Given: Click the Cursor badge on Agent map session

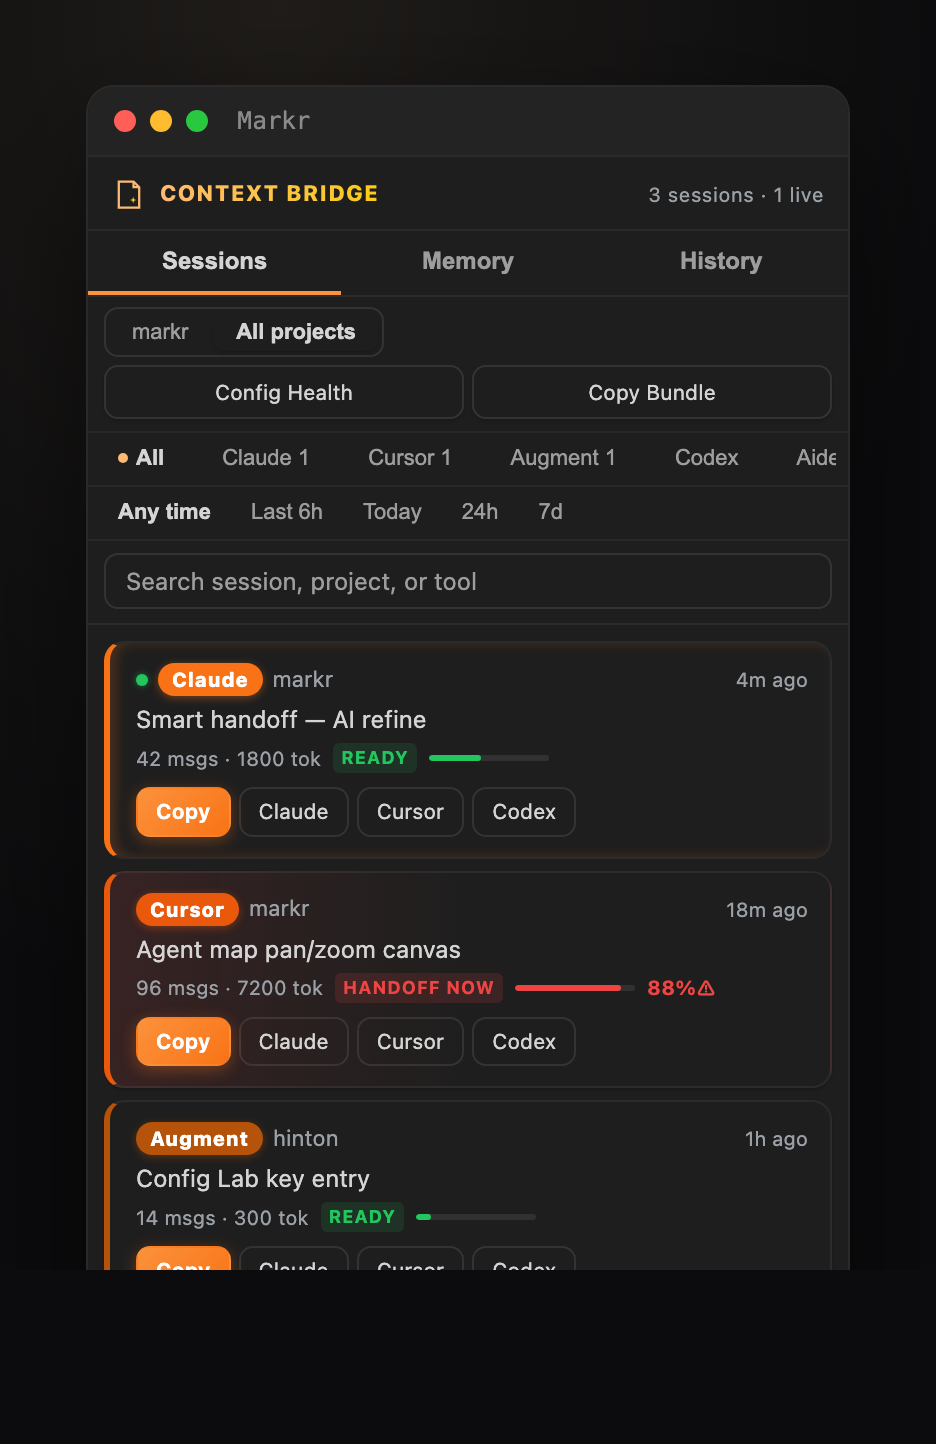Looking at the screenshot, I should point(187,910).
